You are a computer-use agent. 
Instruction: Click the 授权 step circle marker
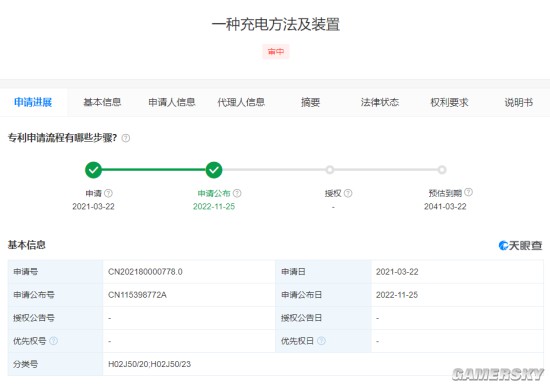point(329,170)
